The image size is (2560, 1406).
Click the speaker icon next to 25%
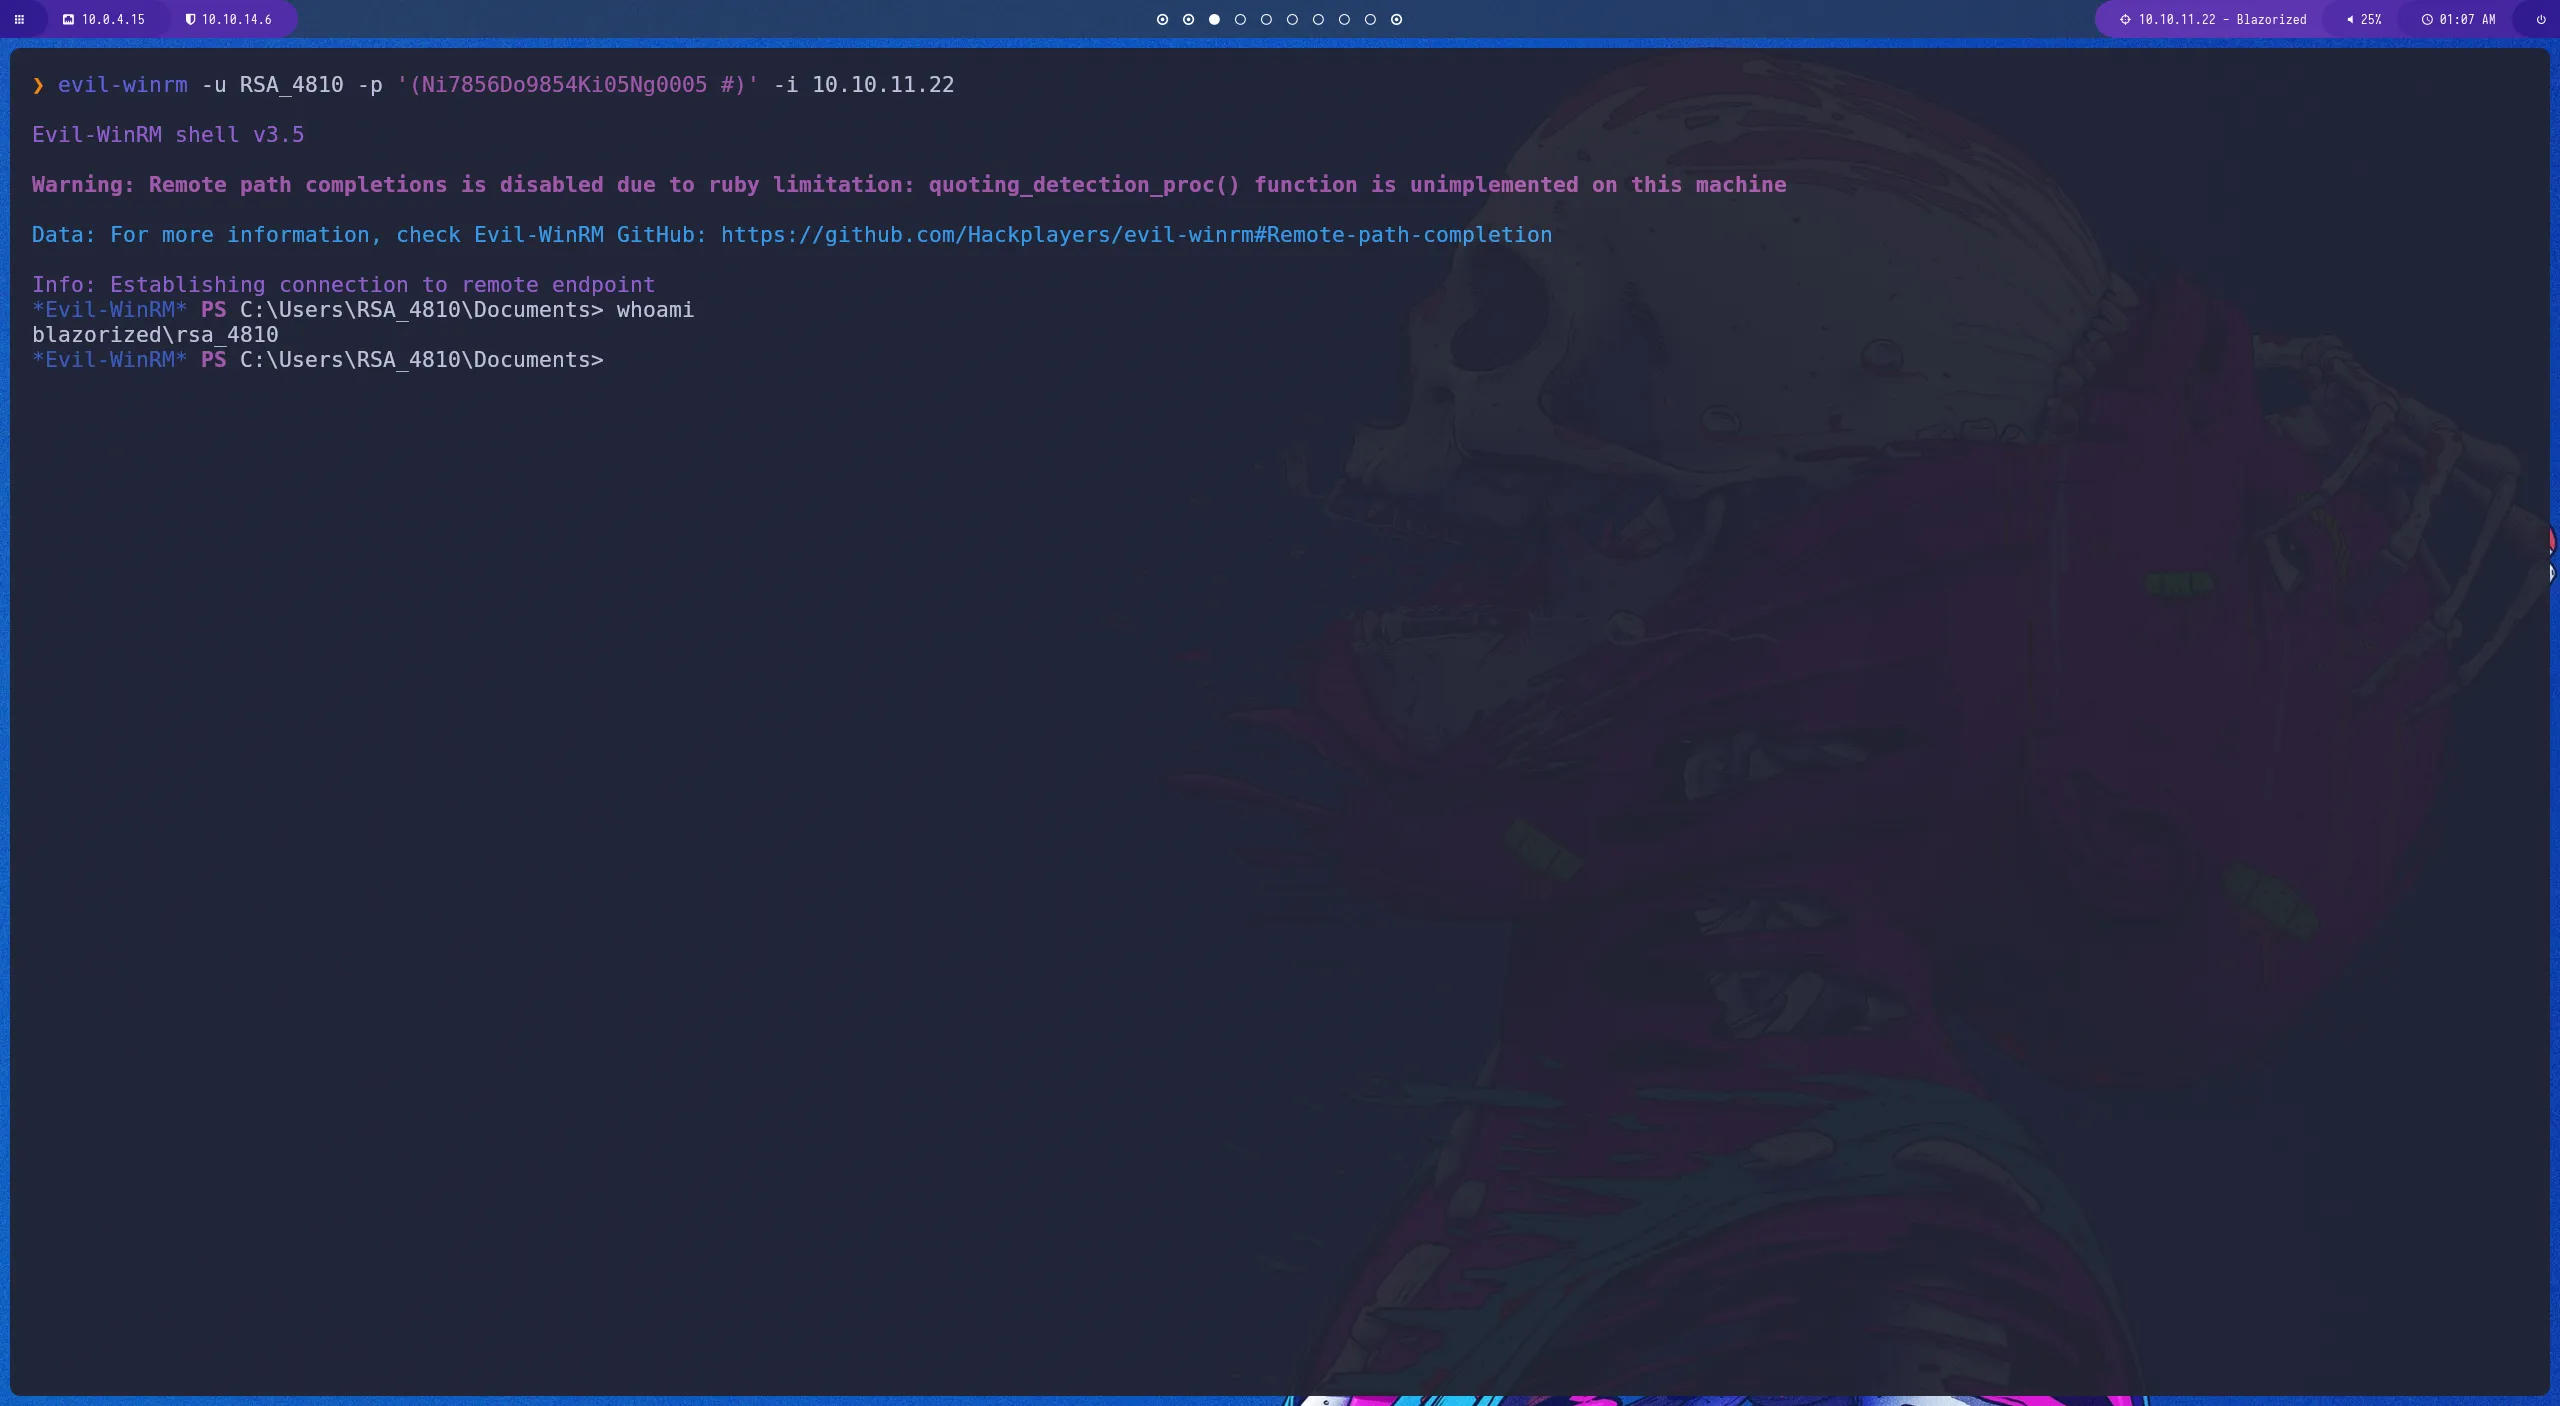[2350, 19]
